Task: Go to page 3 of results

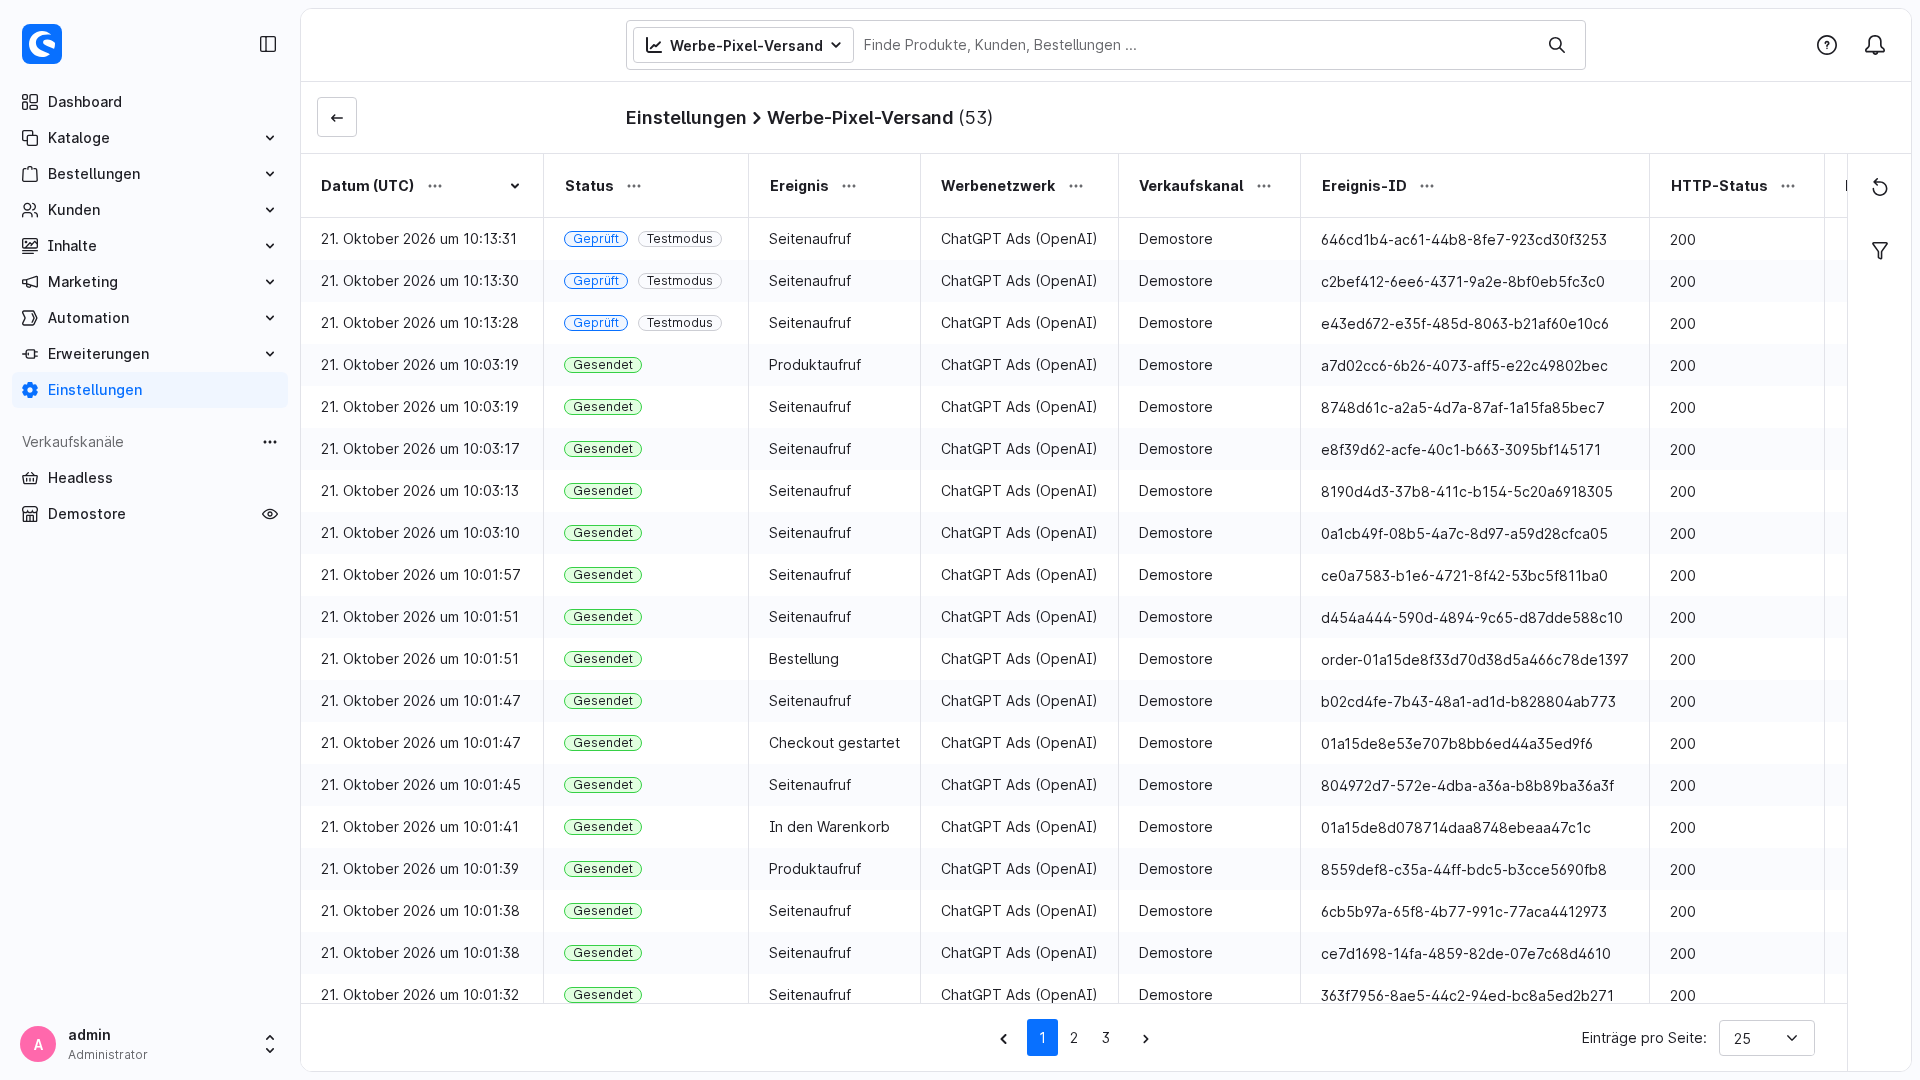Action: tap(1106, 1038)
